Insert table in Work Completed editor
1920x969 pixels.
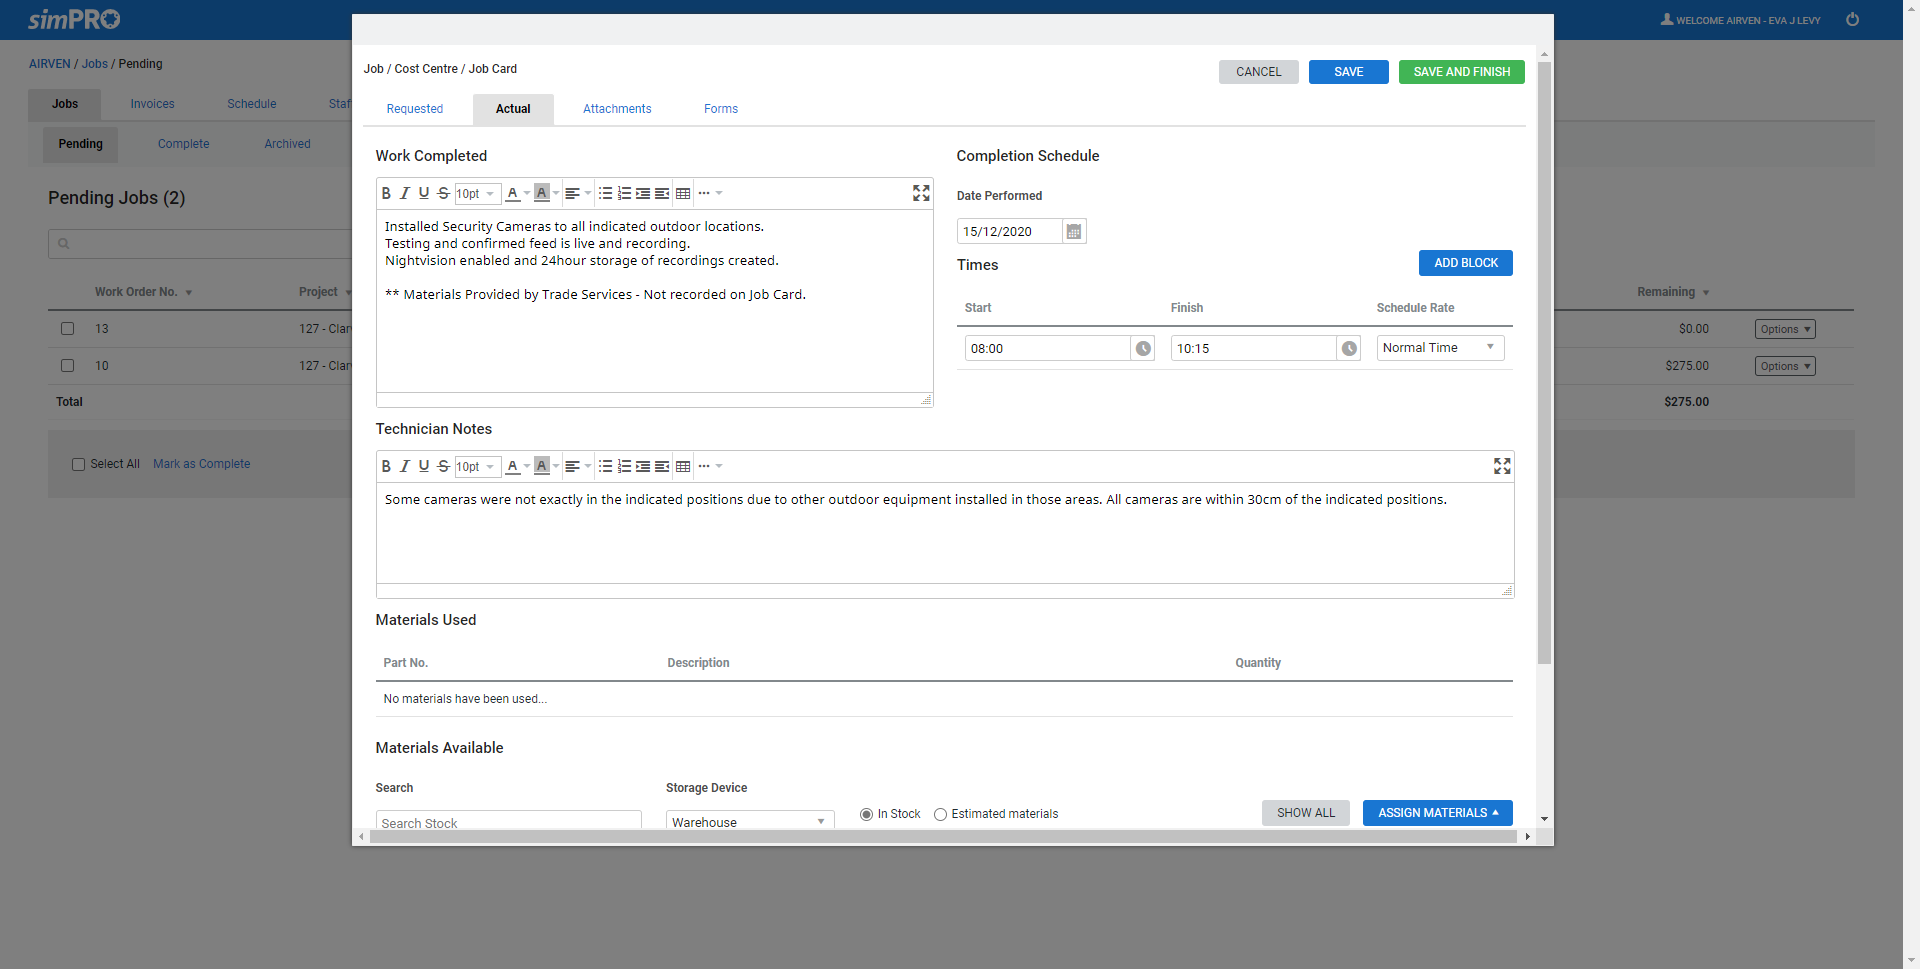(x=683, y=193)
